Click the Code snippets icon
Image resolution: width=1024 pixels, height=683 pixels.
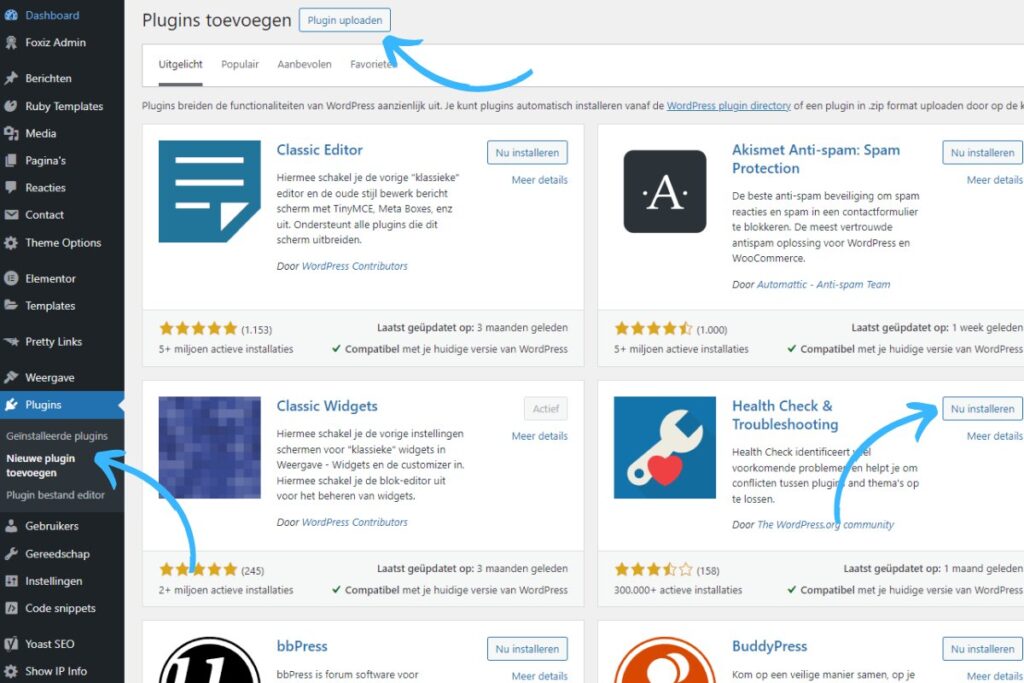point(11,608)
